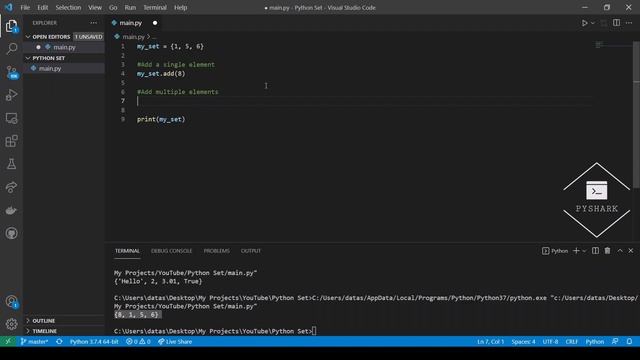Change encoding via UTF-8 item

pos(550,341)
